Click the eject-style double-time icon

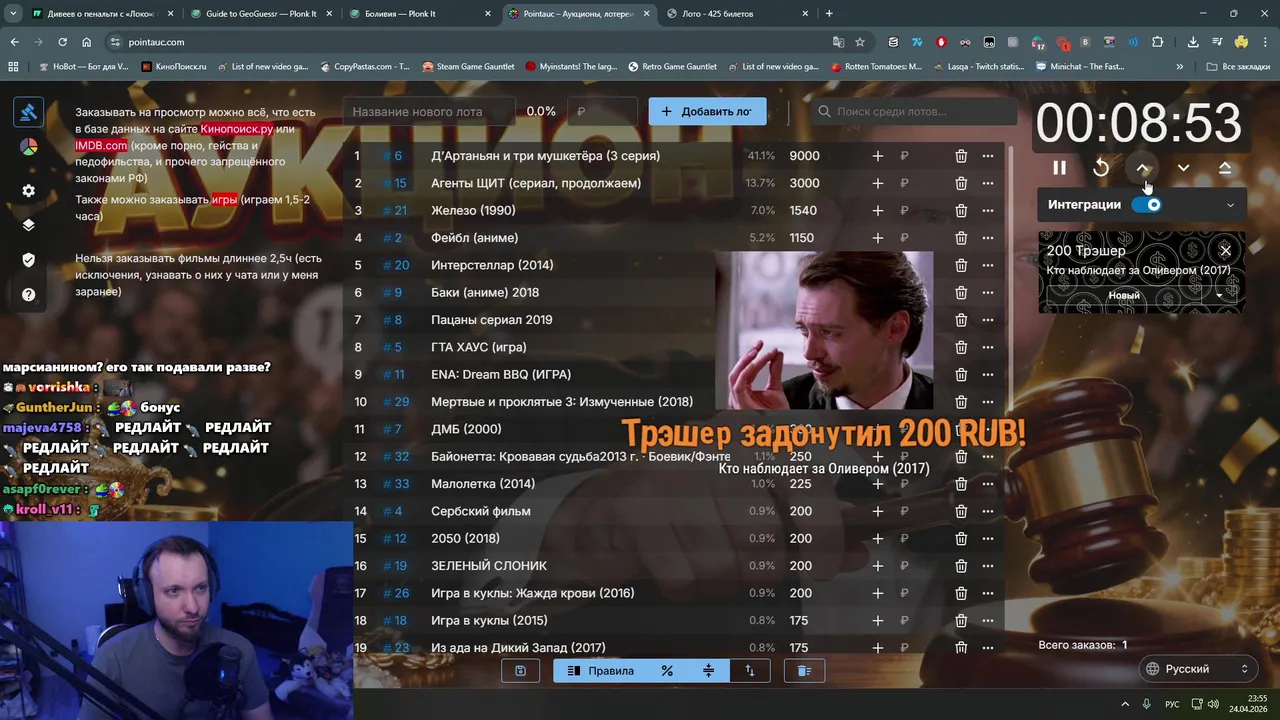[x=1225, y=168]
